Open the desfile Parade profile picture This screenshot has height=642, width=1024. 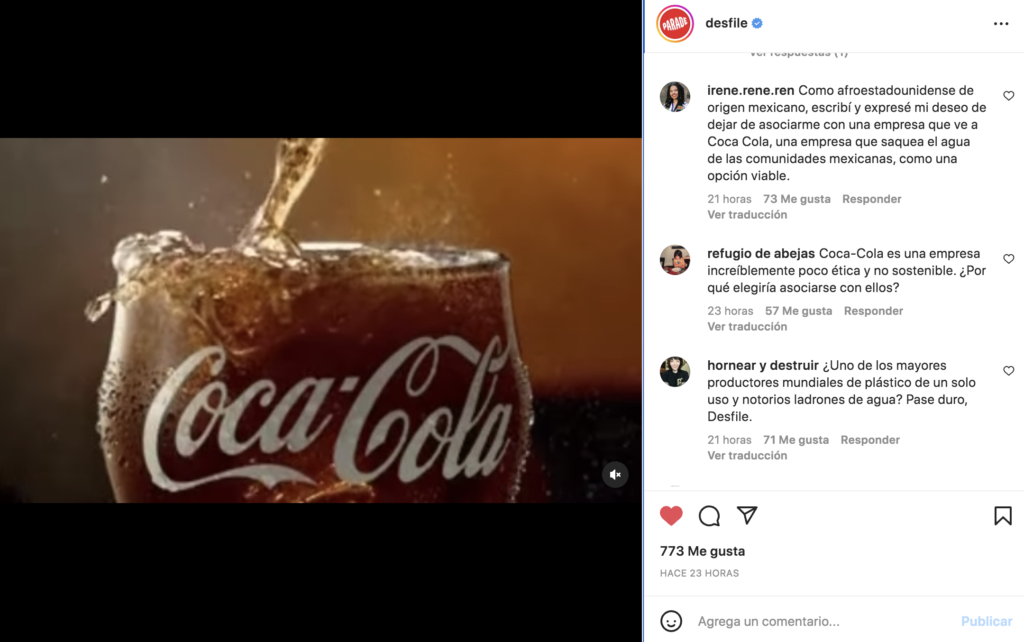coord(675,24)
